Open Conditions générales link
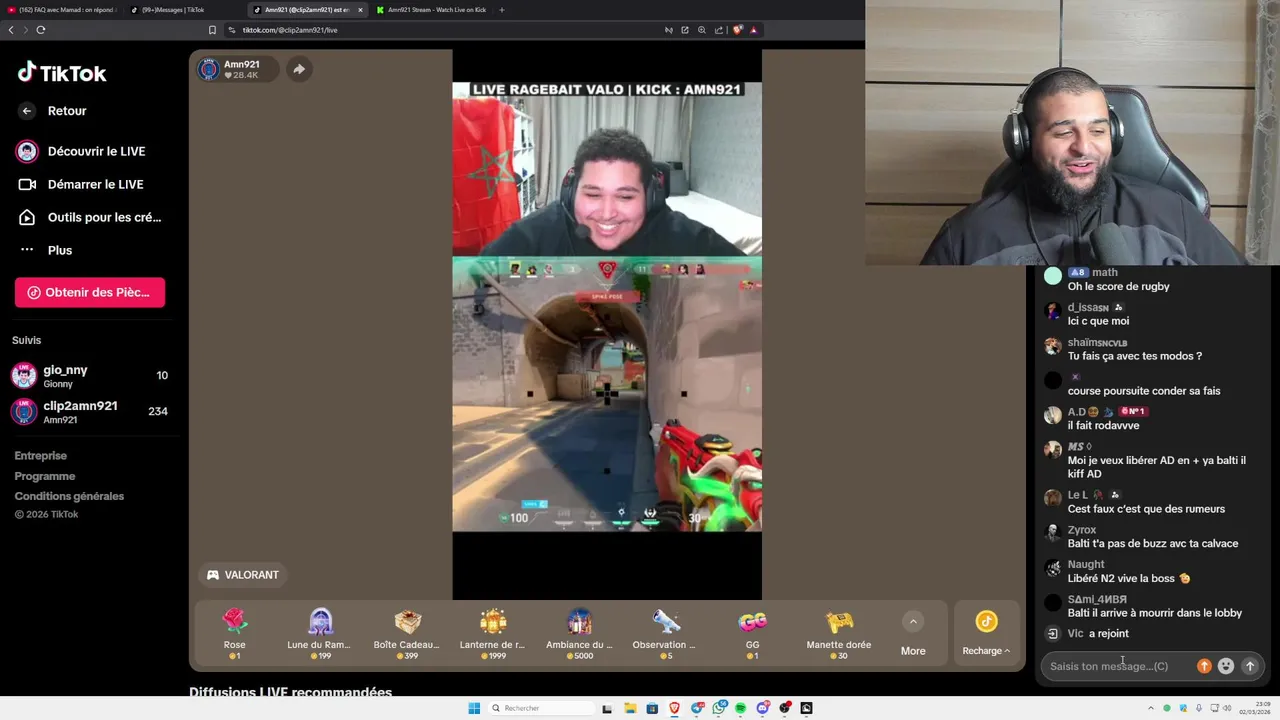The image size is (1280, 720). [69, 496]
